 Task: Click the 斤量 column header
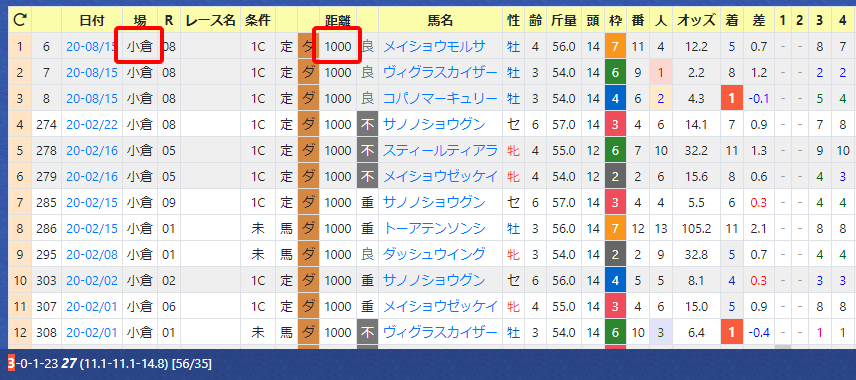(563, 21)
